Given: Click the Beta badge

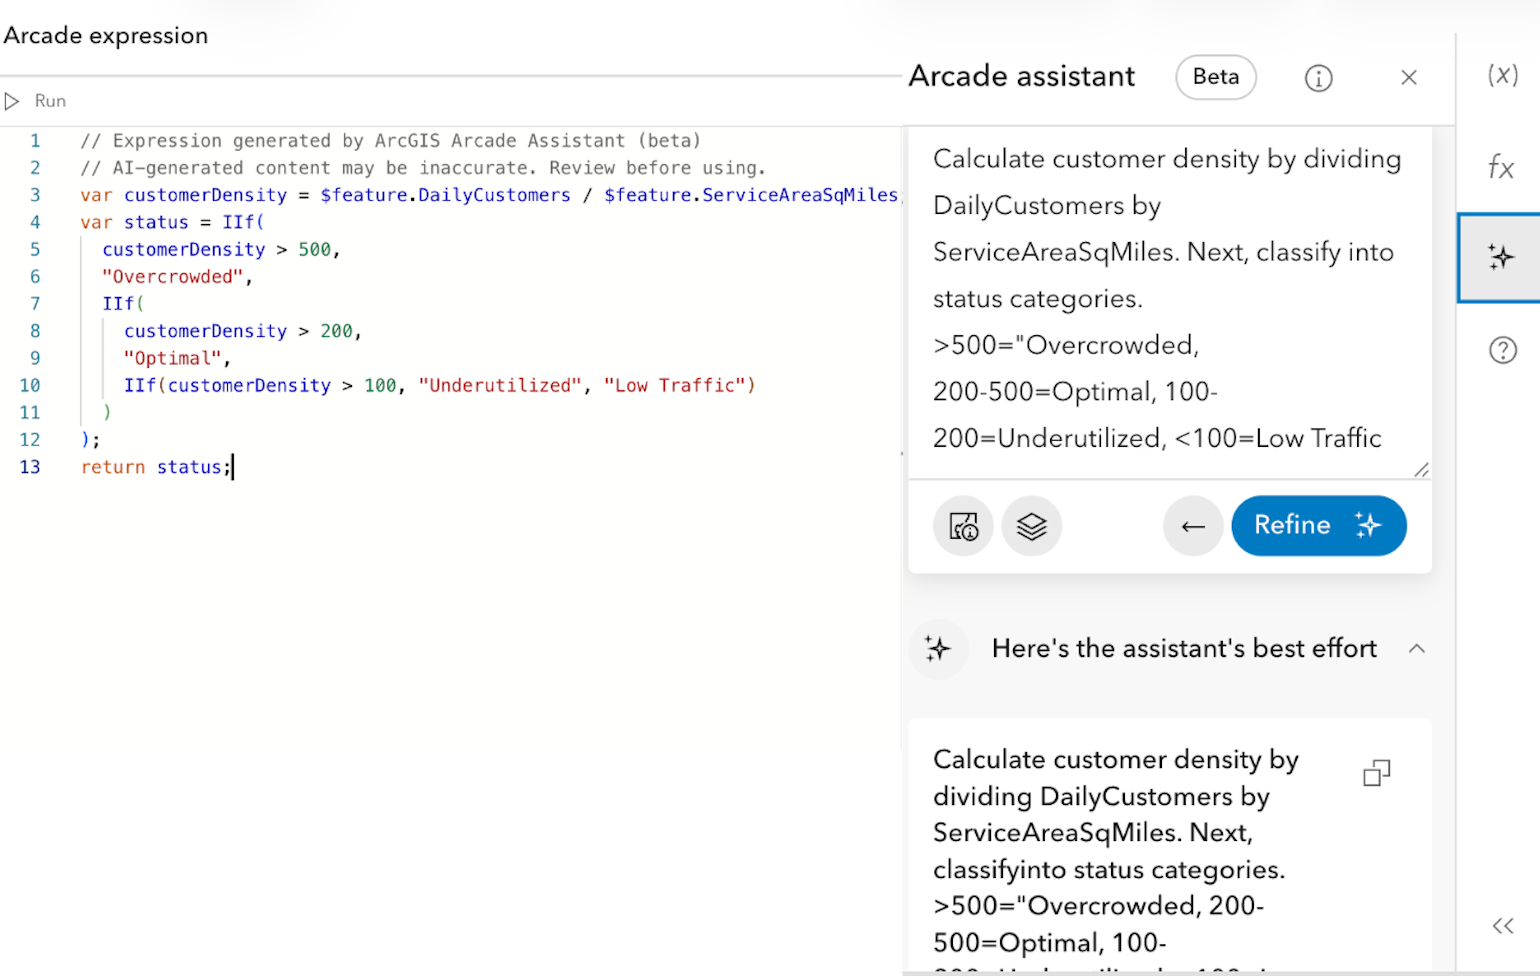Looking at the screenshot, I should pos(1215,77).
